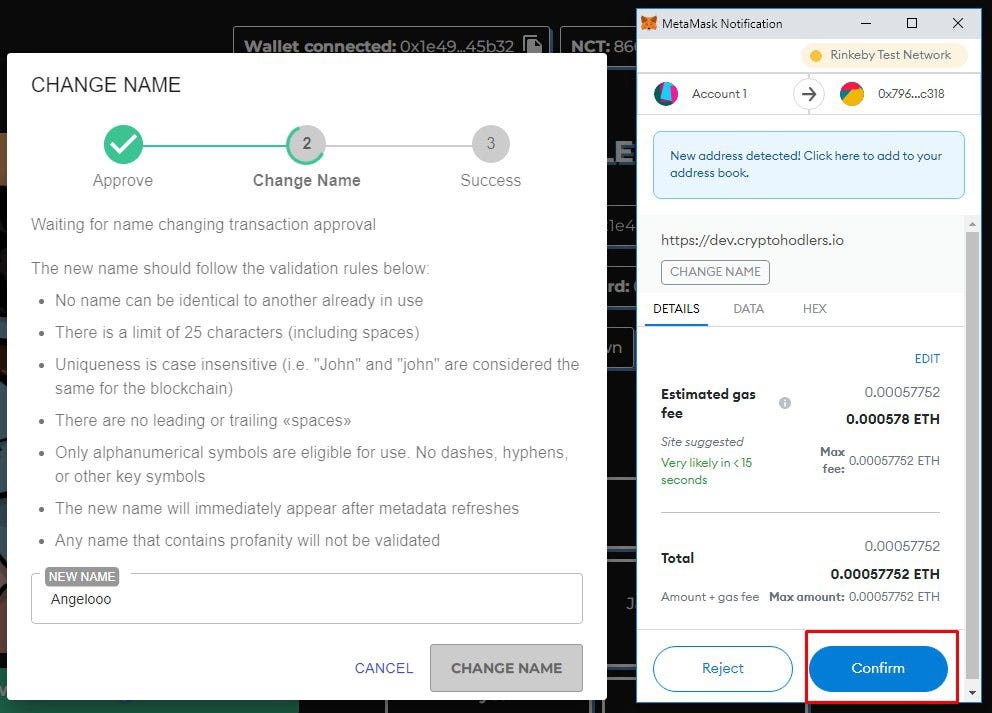The image size is (992, 713).
Task: Maximize the MetaMask Notification window
Action: pos(912,23)
